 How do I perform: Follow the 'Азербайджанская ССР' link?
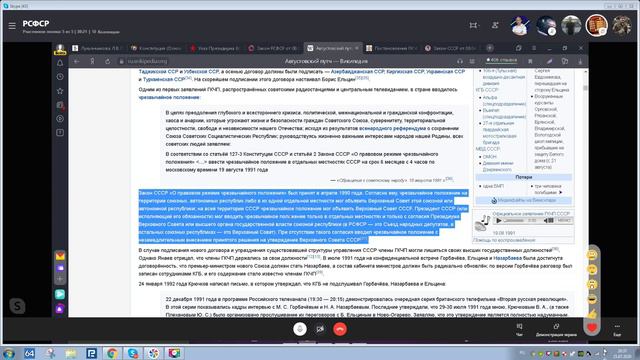click(357, 71)
